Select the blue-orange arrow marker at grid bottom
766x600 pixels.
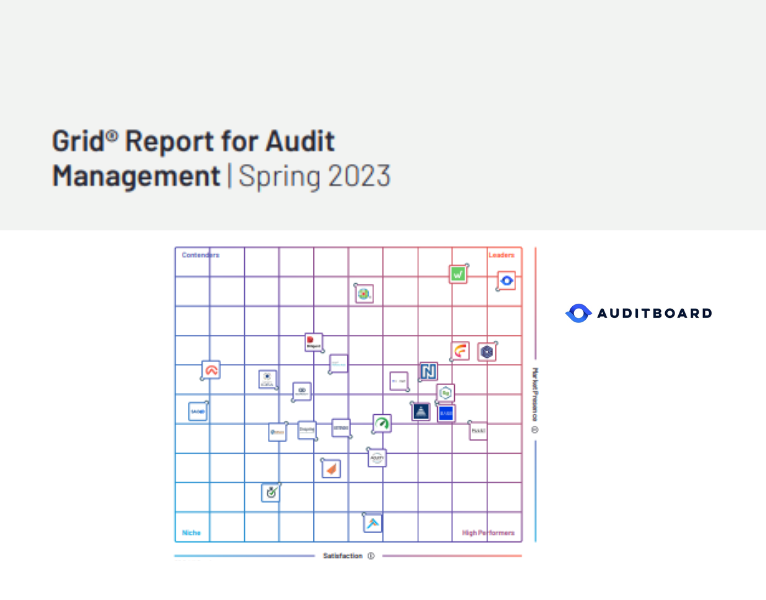pyautogui.click(x=373, y=523)
